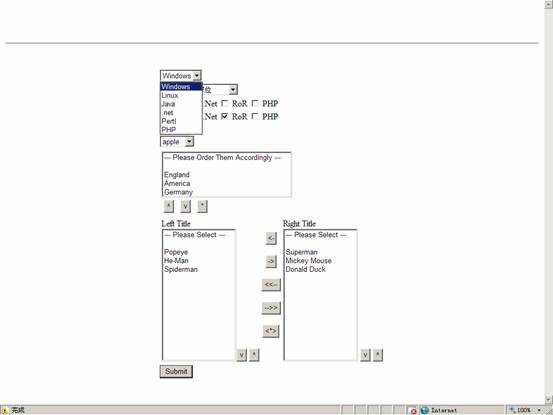Check the PHP checkbox in the second row
The image size is (553, 415).
255,116
